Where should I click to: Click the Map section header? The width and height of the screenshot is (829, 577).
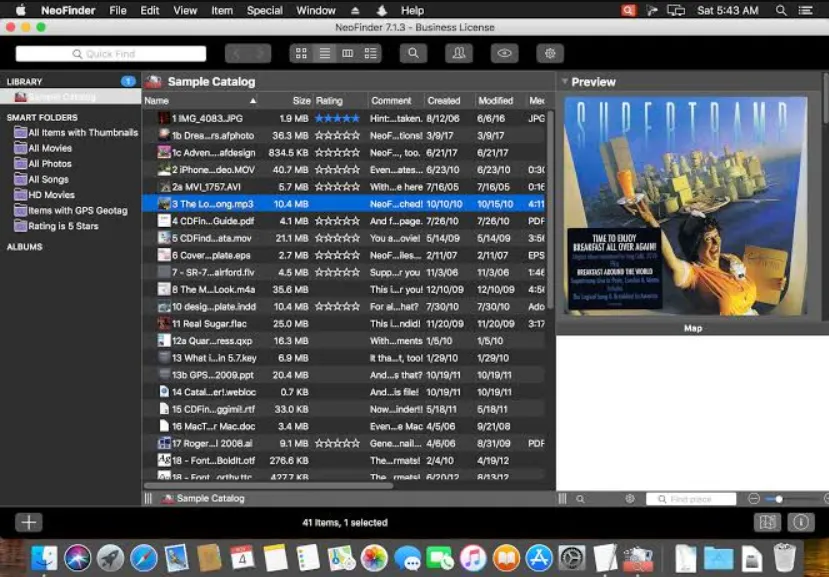point(693,328)
